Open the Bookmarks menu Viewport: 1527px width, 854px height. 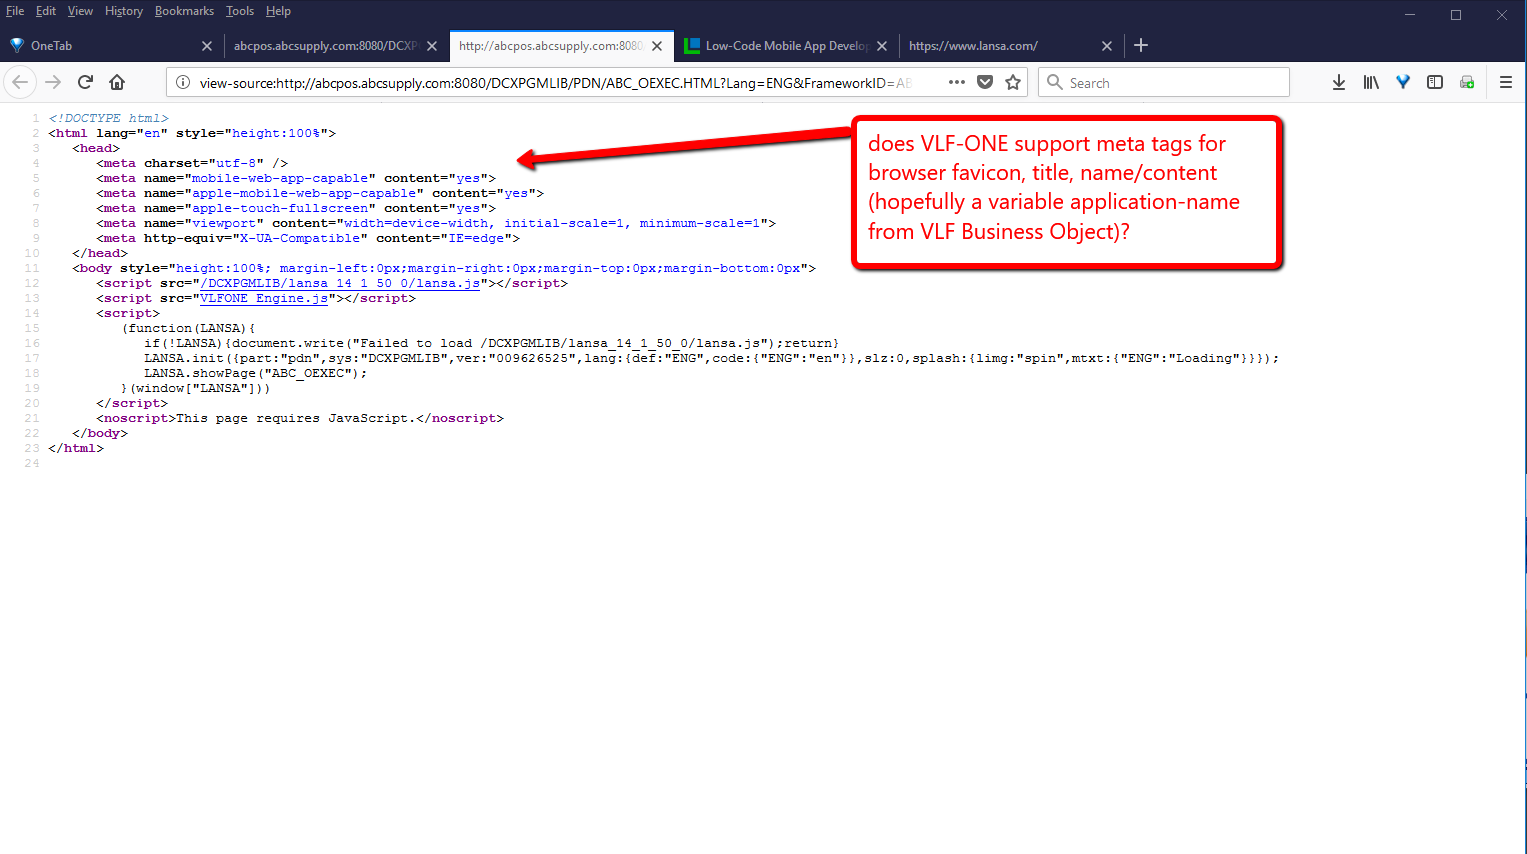pyautogui.click(x=184, y=11)
